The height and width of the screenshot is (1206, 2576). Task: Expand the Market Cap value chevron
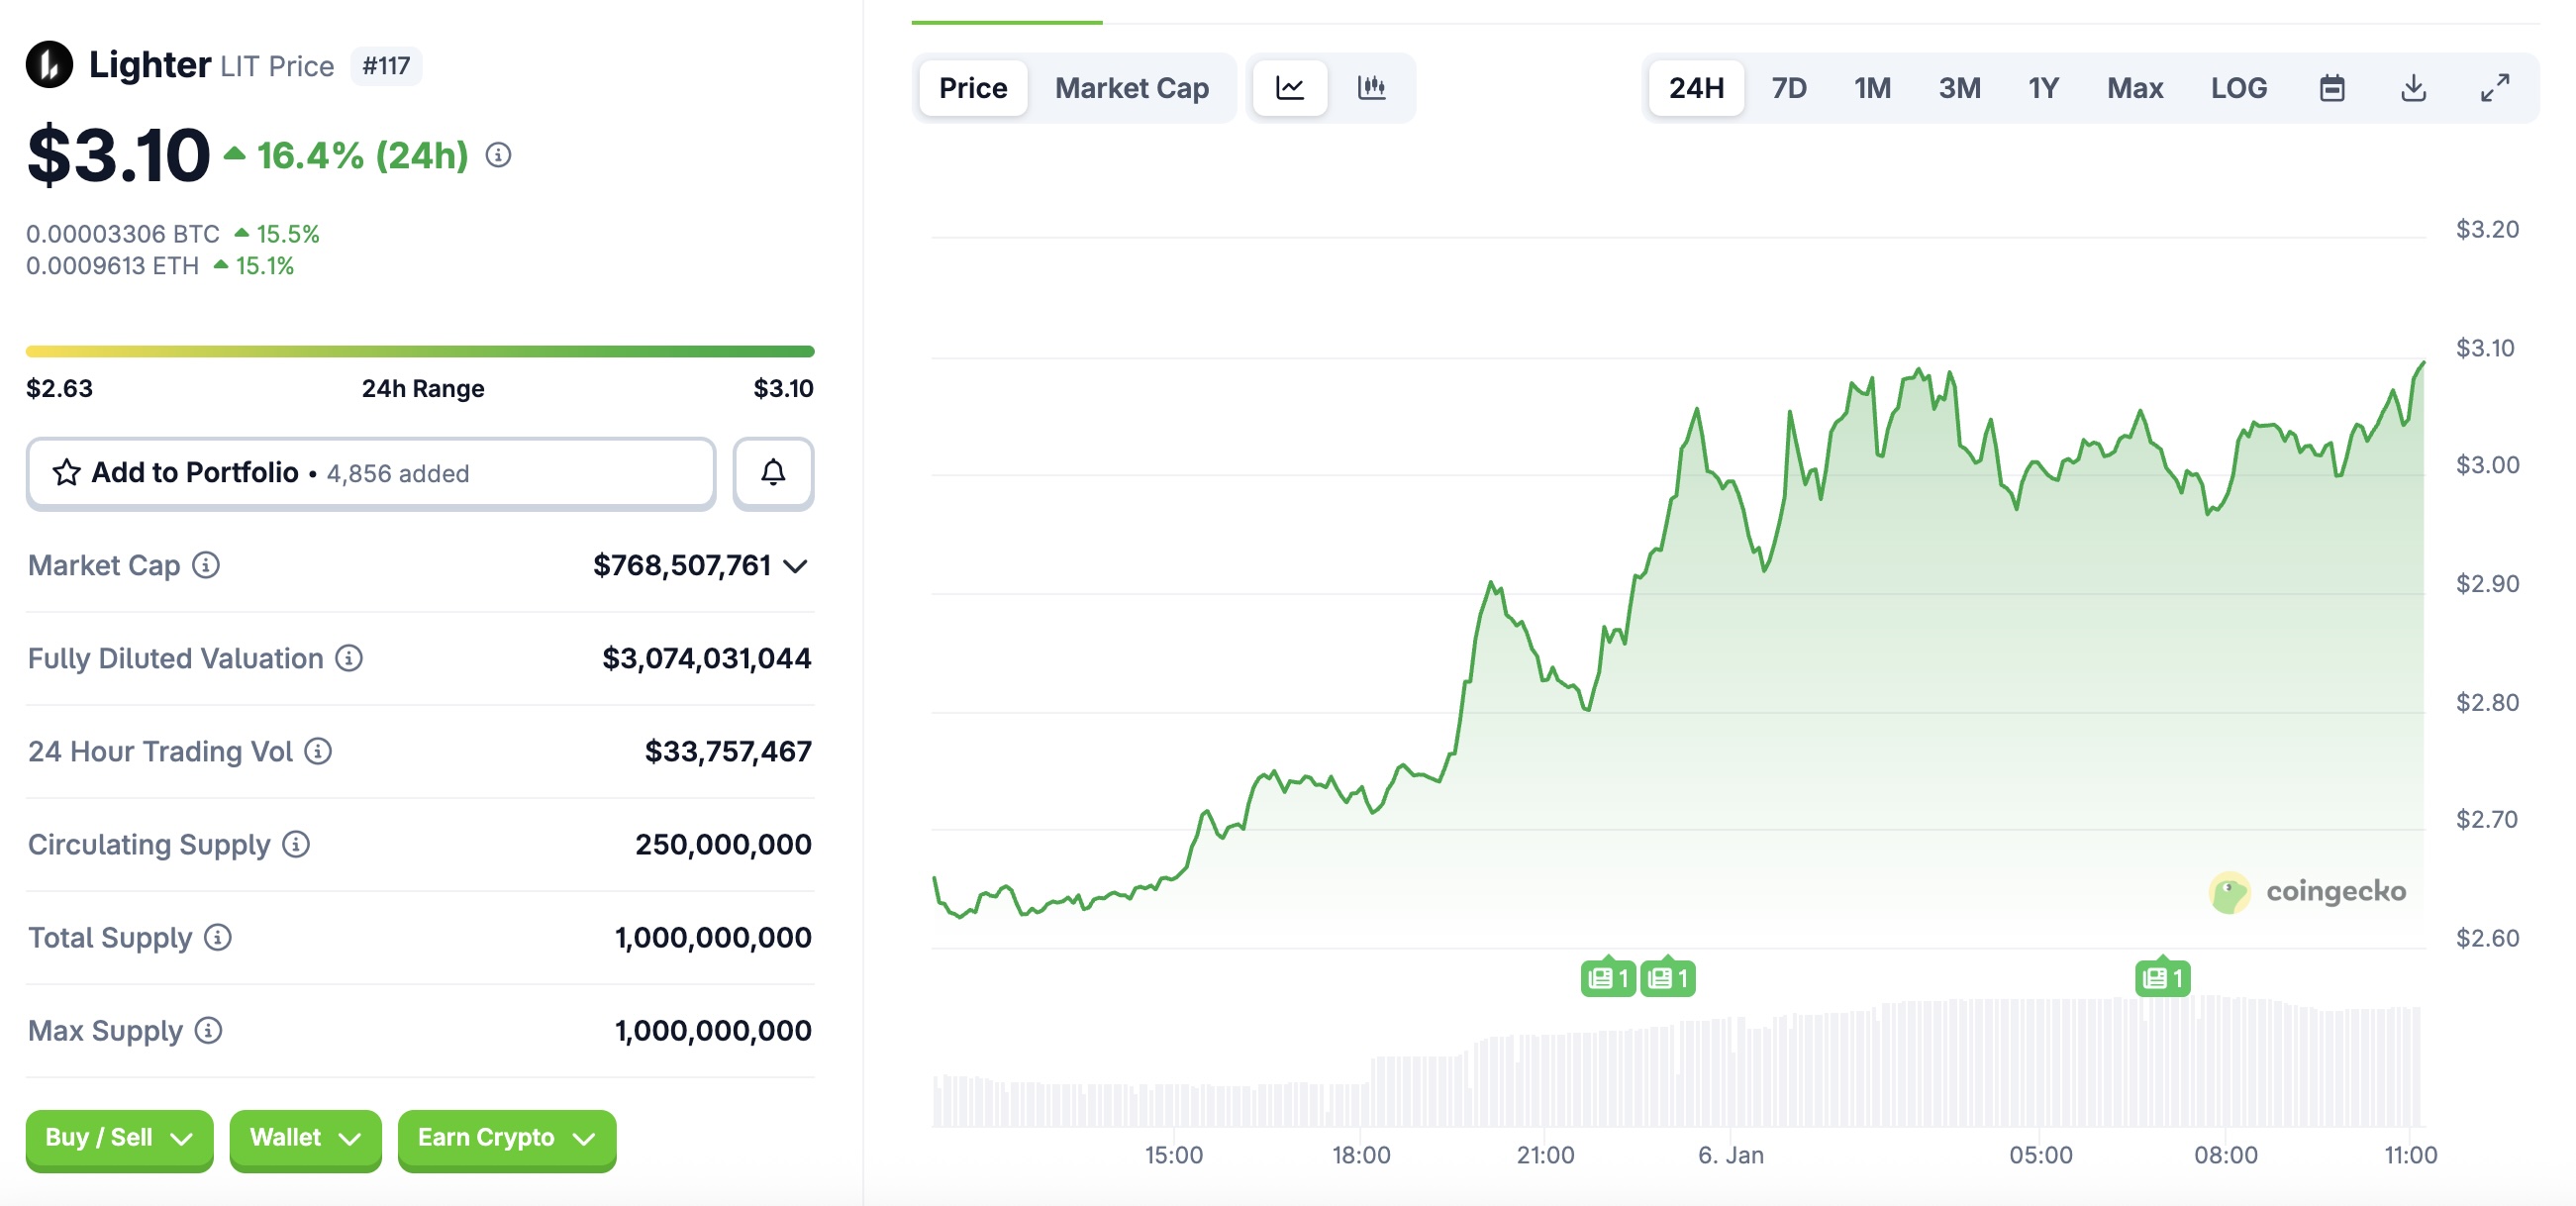[795, 566]
